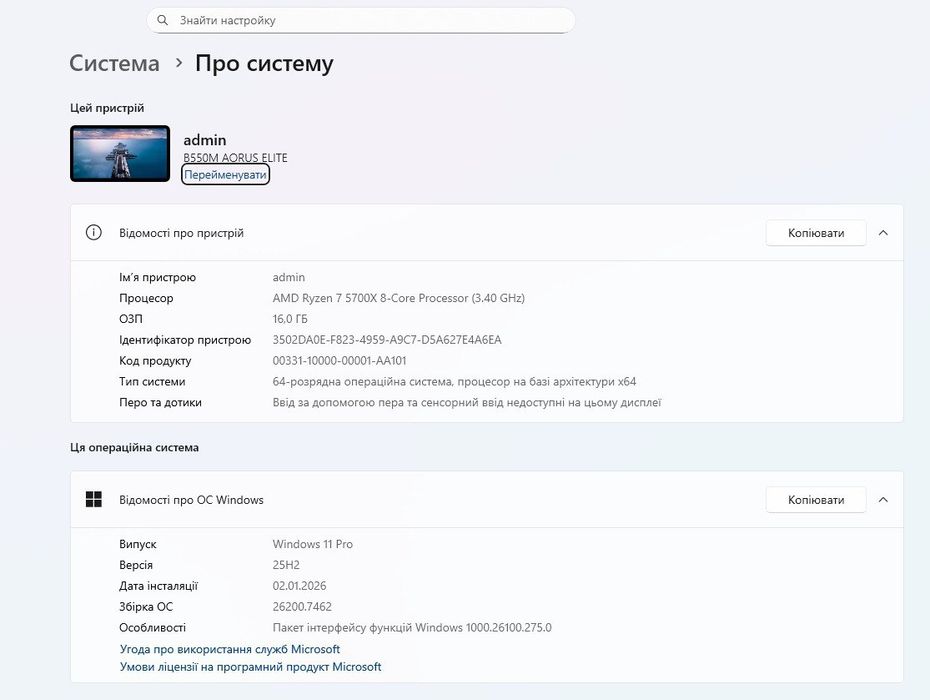The width and height of the screenshot is (930, 700).
Task: Open Угода про використання служб Microsoft link
Action: pos(230,649)
